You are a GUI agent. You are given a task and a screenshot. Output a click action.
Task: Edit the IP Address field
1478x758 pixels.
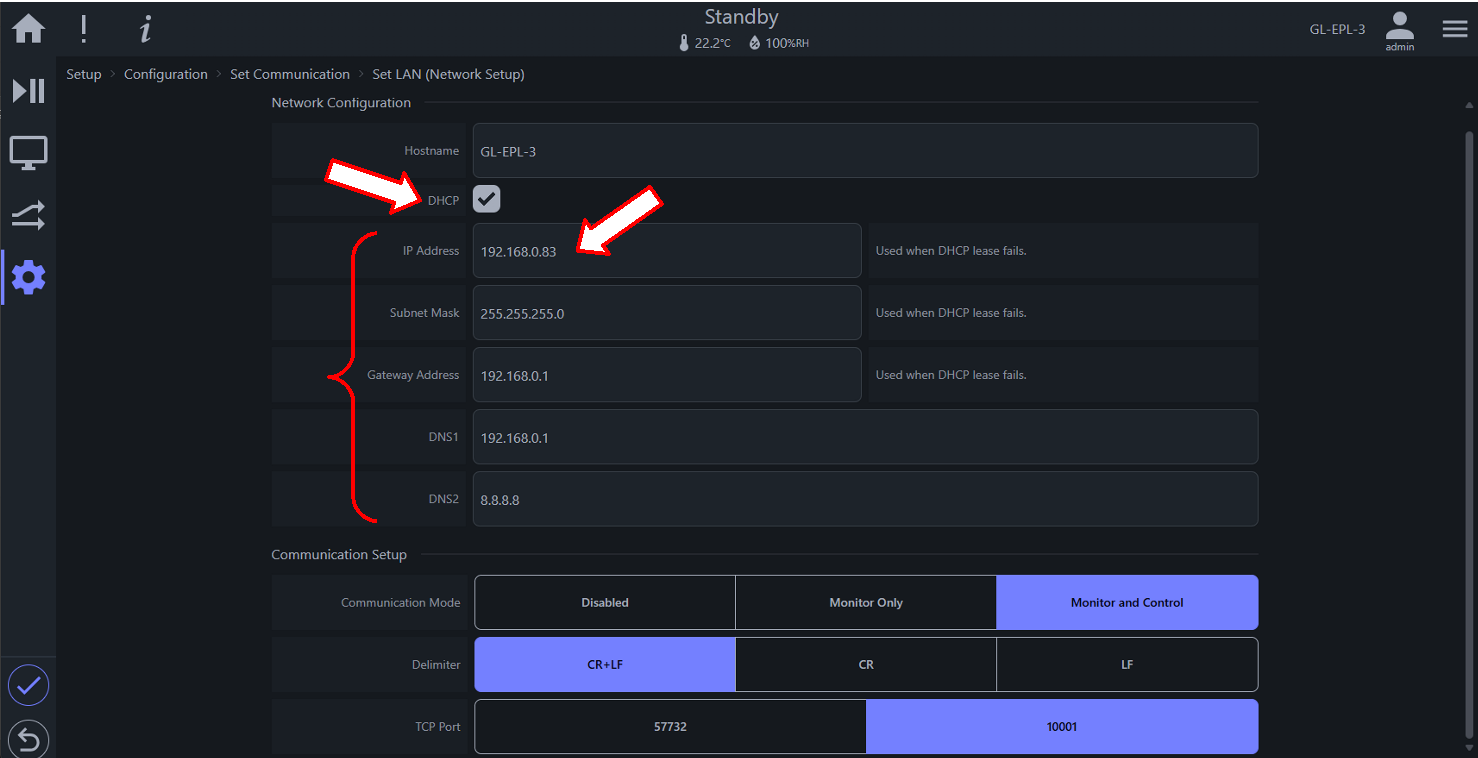pyautogui.click(x=667, y=251)
